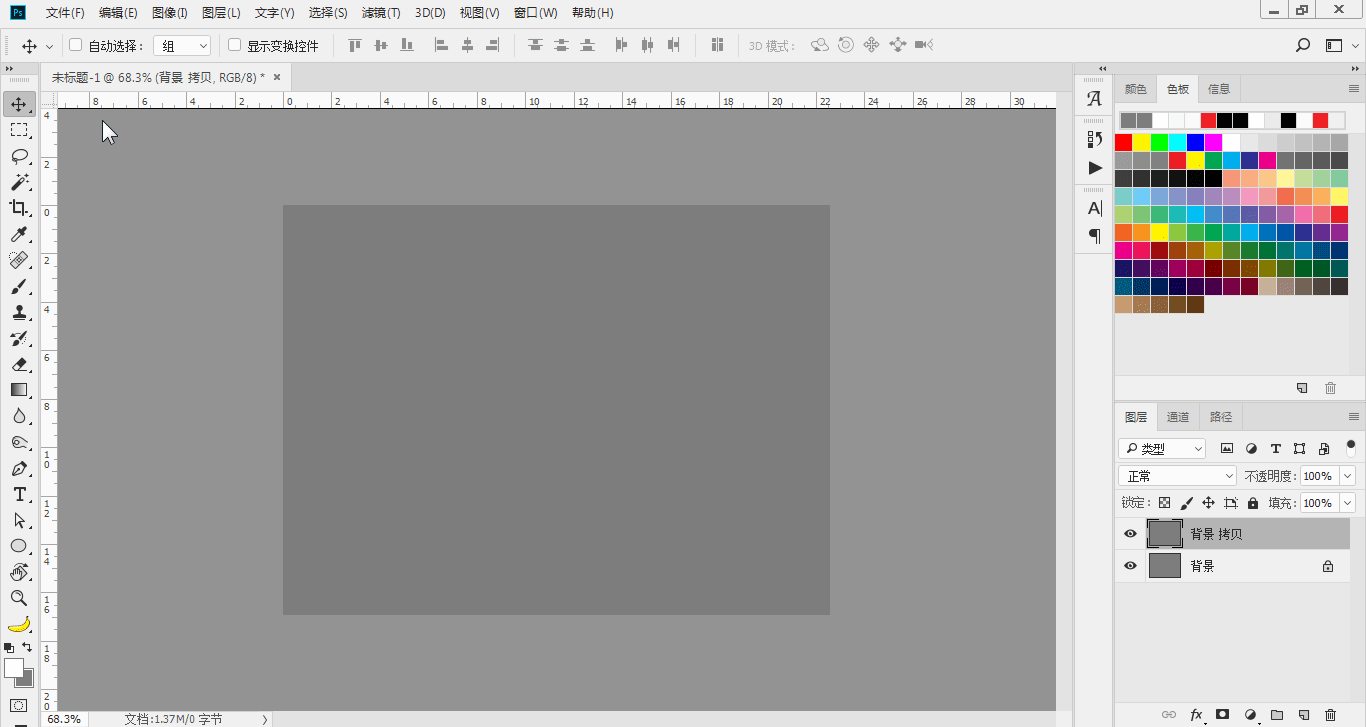Screen dimensions: 1366x727
Task: Hide the 背景 拷贝 layer
Action: [1130, 534]
